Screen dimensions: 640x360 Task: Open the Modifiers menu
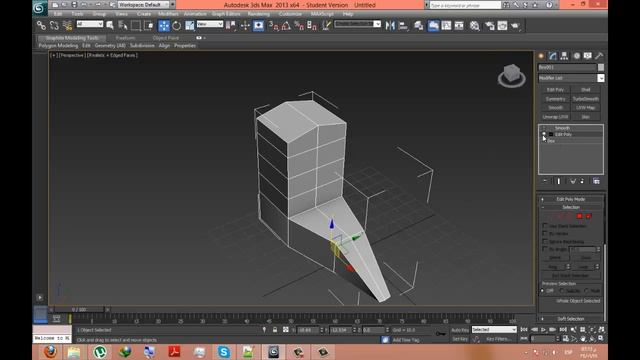click(x=168, y=14)
